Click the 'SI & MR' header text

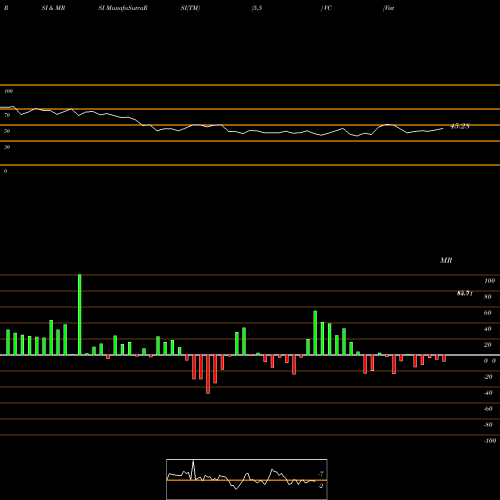coord(53,8)
